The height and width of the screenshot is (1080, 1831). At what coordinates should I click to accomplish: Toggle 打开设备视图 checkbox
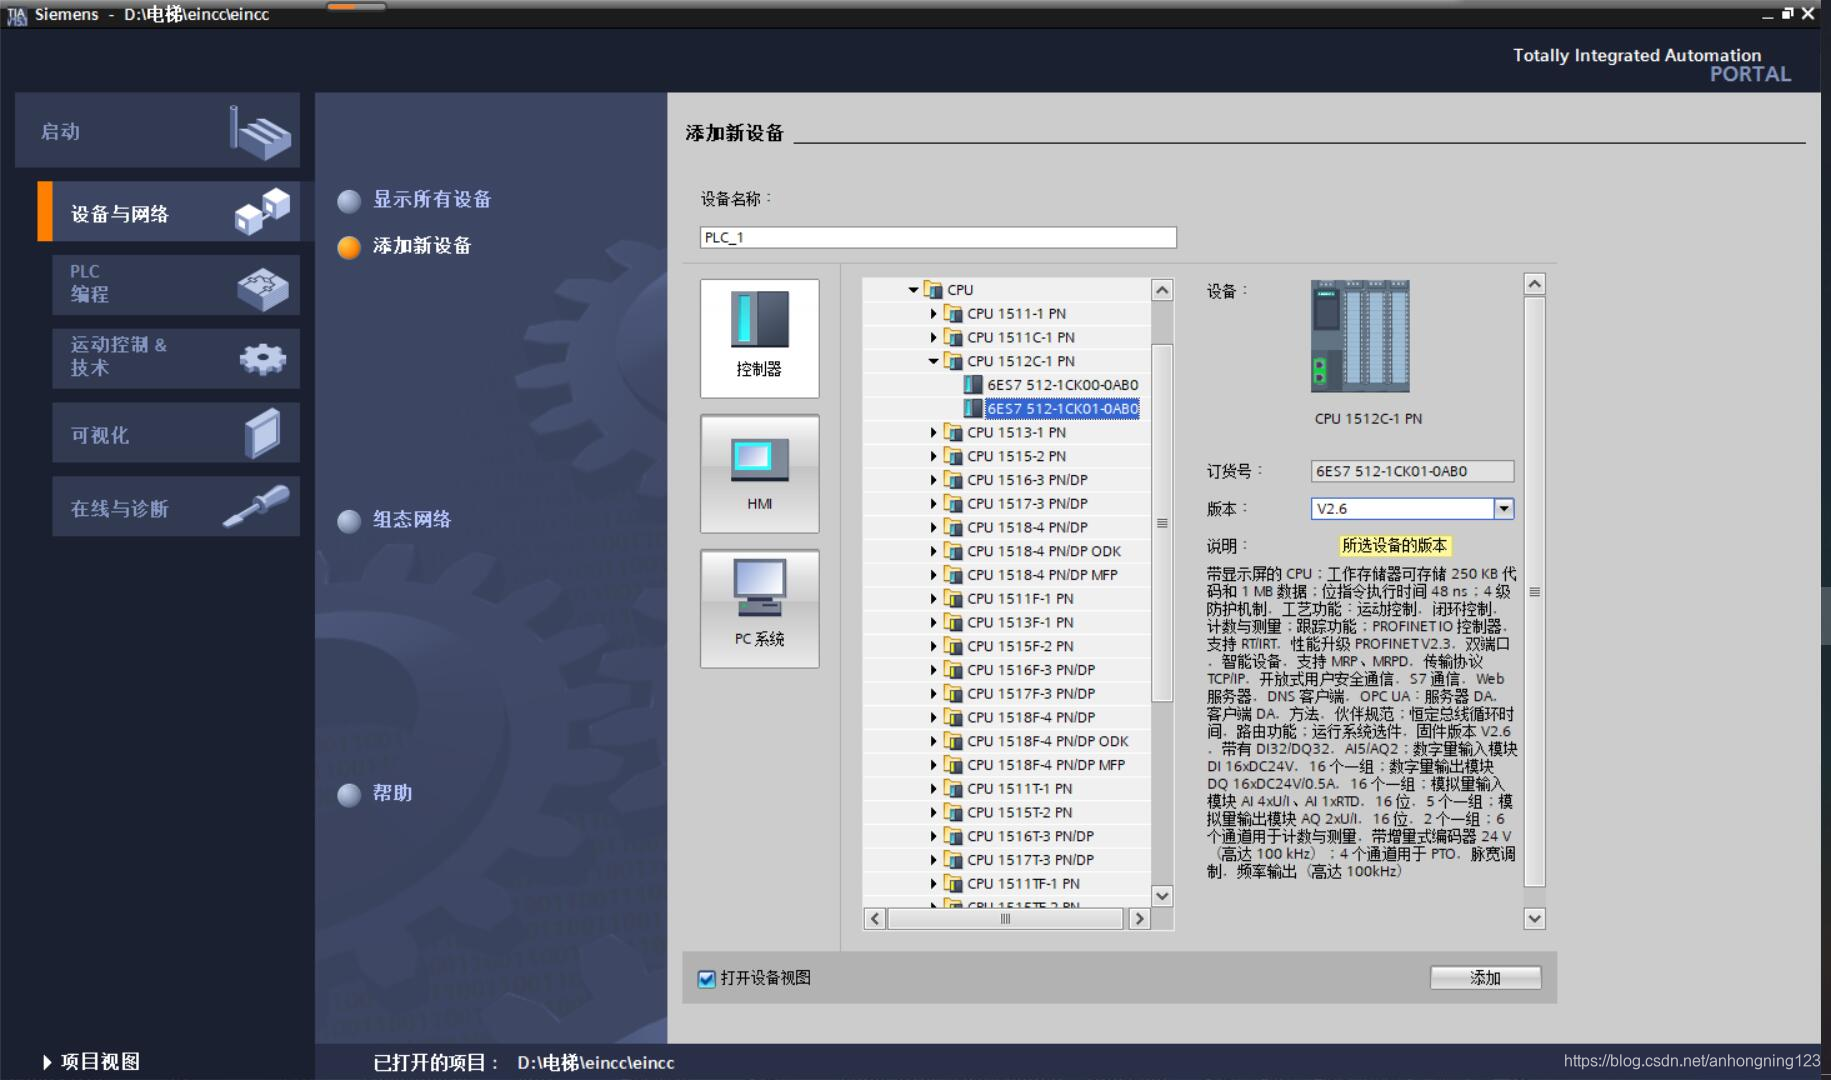pyautogui.click(x=707, y=979)
